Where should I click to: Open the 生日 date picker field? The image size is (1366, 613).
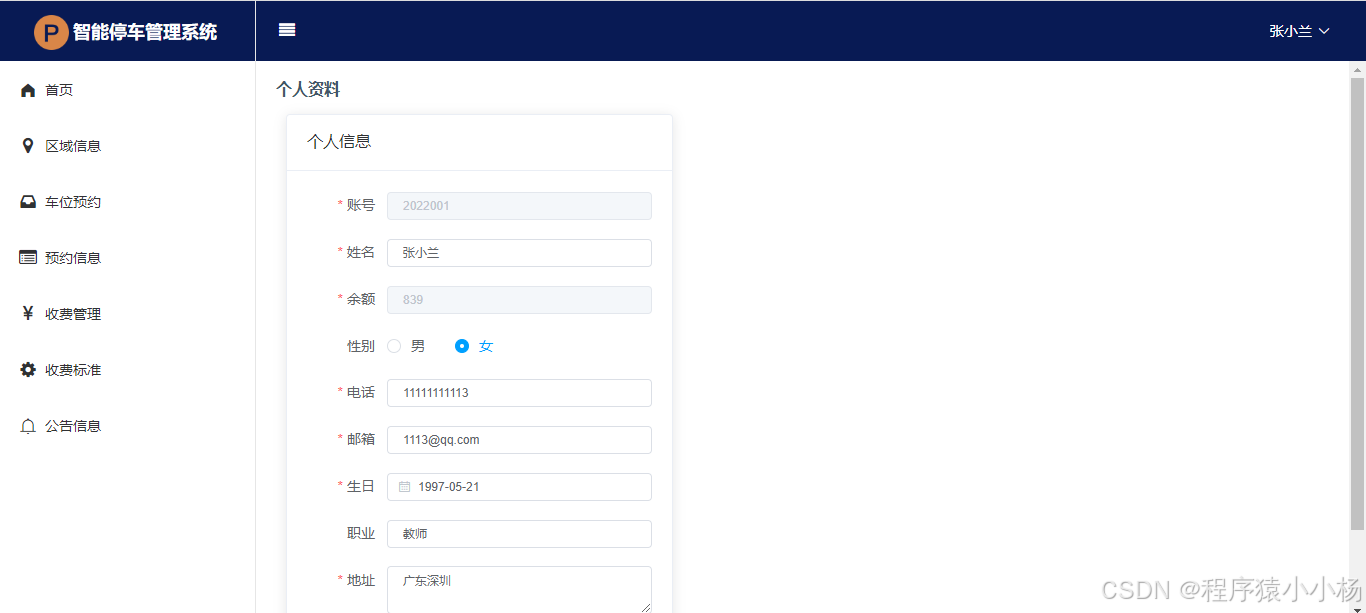pyautogui.click(x=519, y=487)
